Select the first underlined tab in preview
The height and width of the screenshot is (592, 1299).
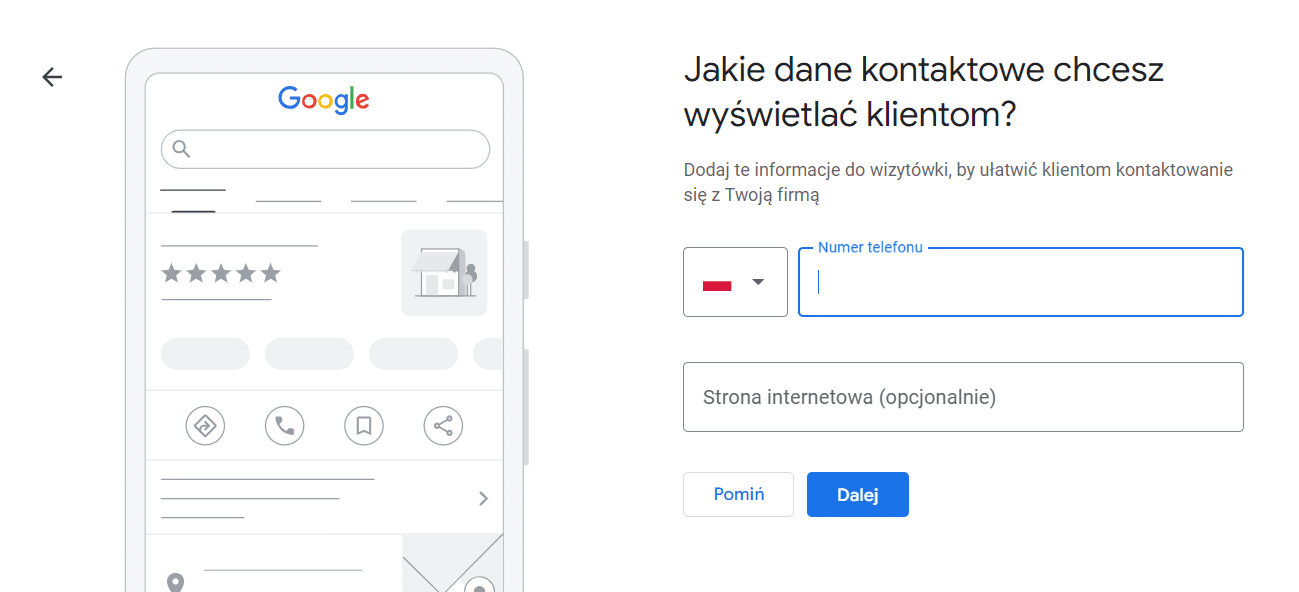193,199
